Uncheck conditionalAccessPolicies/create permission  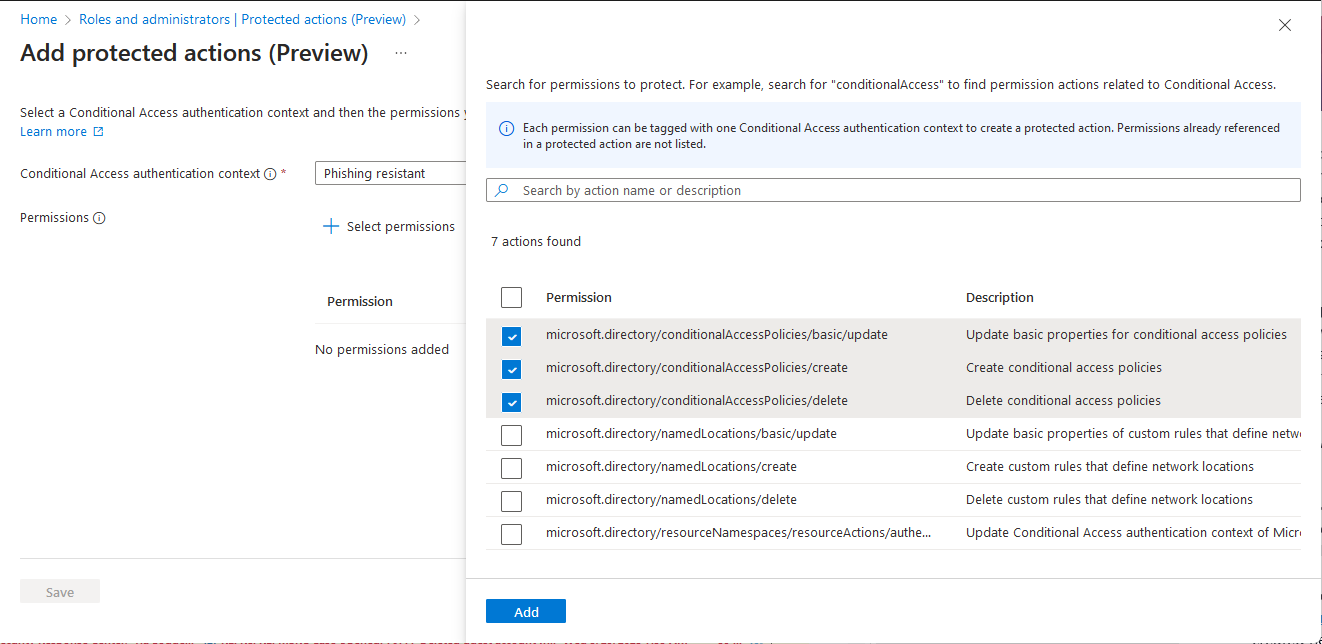511,369
